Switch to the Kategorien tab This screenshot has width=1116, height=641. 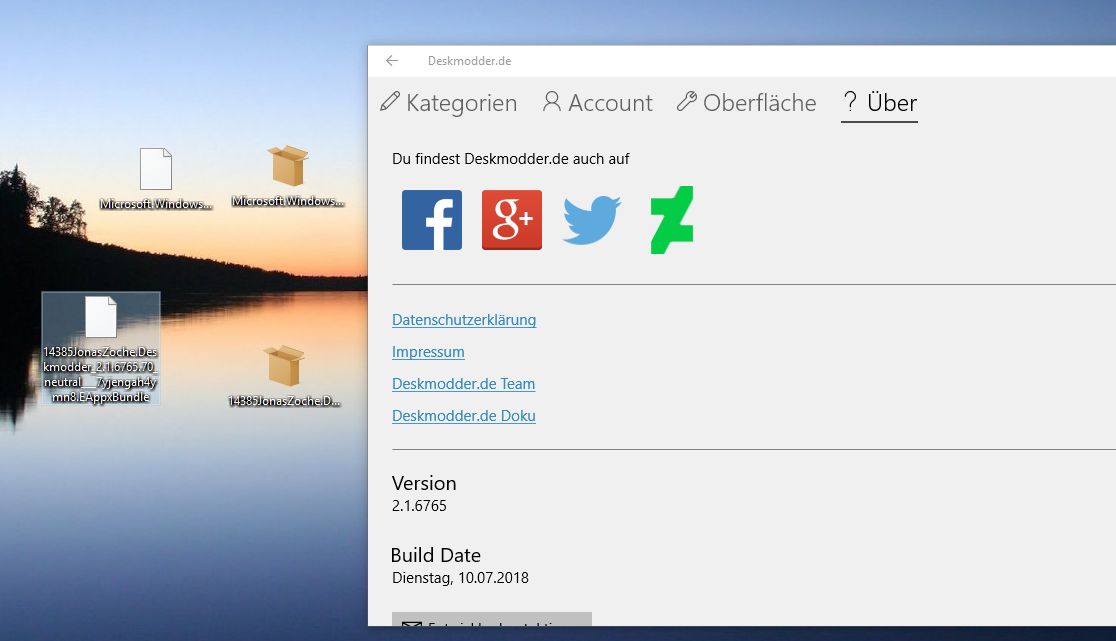[x=448, y=103]
